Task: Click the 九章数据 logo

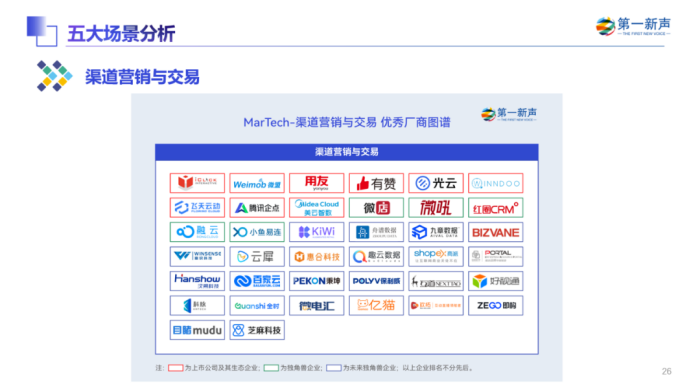Action: click(x=436, y=232)
